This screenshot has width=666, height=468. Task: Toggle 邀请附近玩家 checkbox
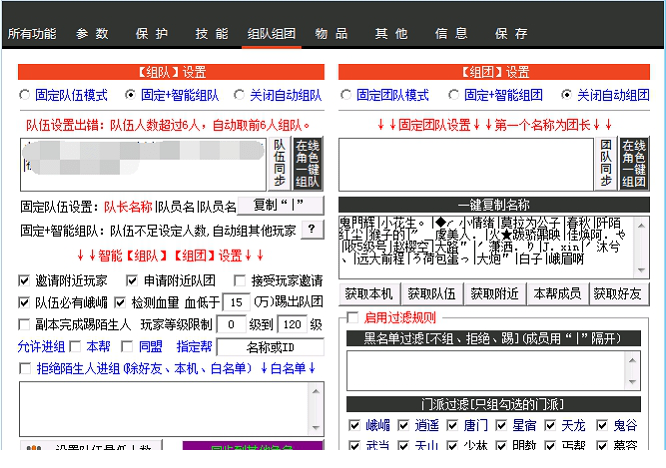pos(24,280)
